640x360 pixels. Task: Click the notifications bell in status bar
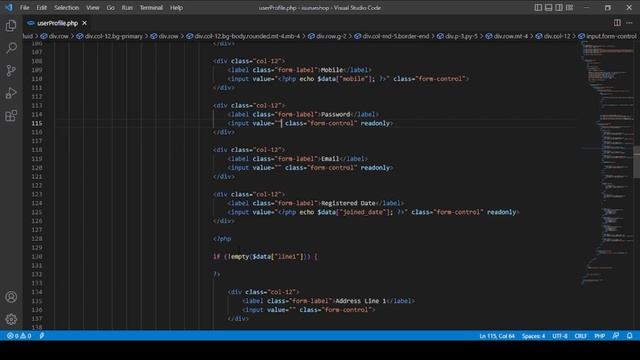pos(629,336)
